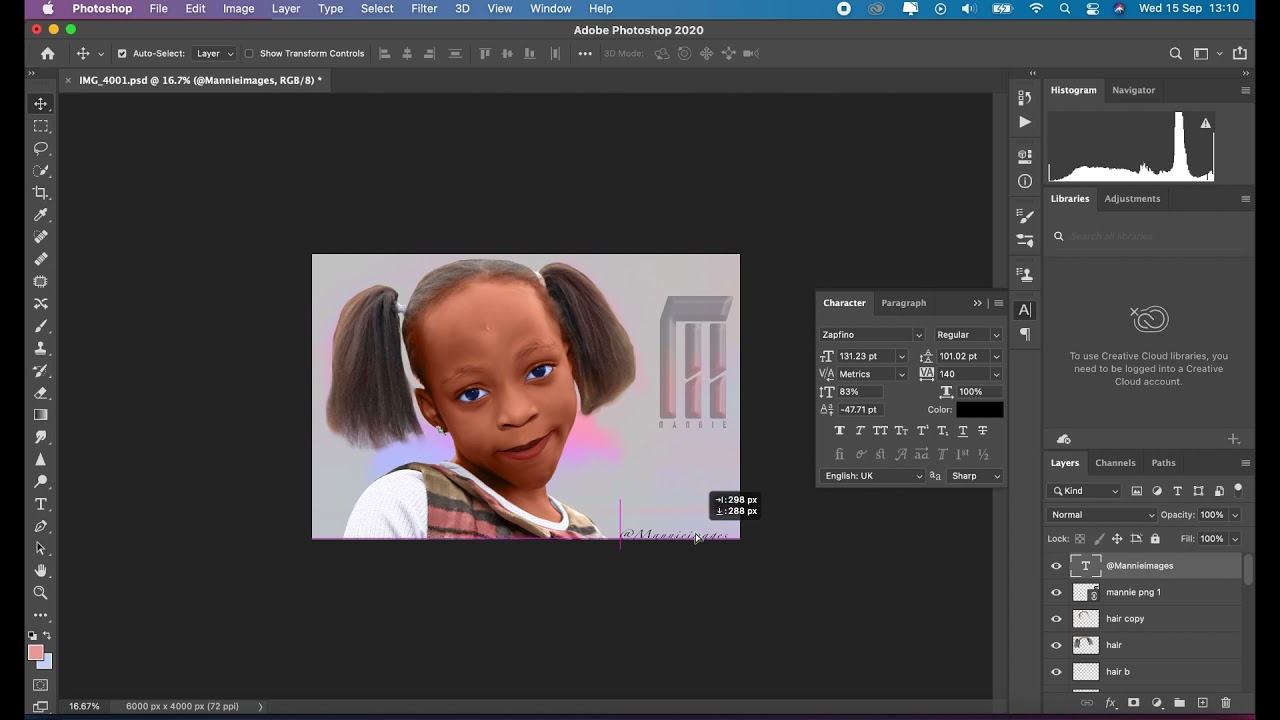1280x720 pixels.
Task: Toggle visibility of the hair b layer
Action: tap(1056, 672)
